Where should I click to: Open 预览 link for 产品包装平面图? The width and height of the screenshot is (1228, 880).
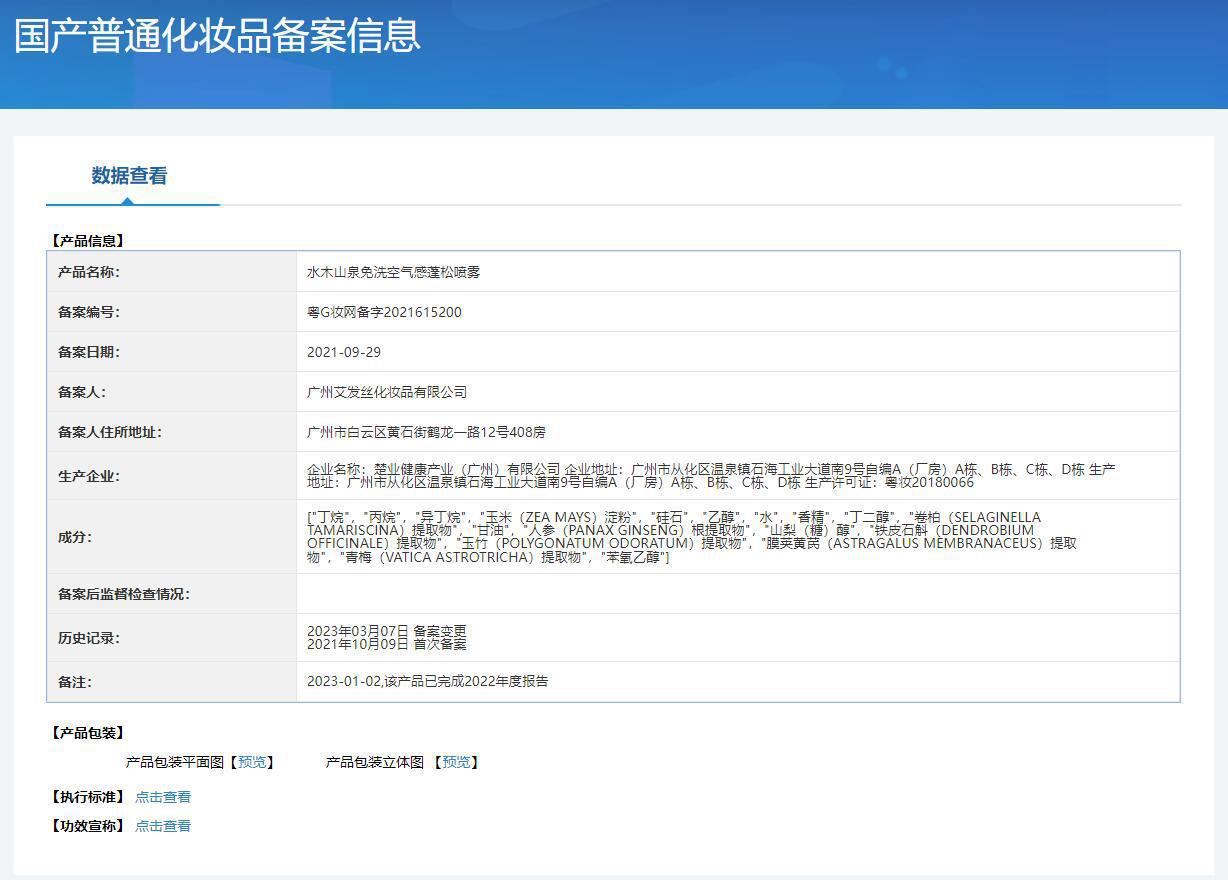[x=252, y=762]
